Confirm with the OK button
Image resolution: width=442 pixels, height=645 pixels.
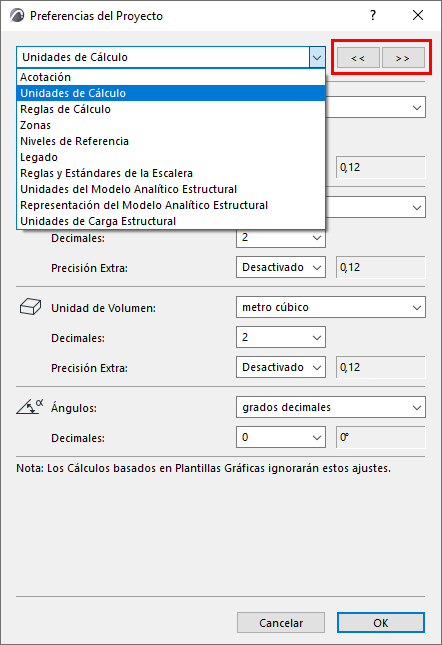coord(381,623)
